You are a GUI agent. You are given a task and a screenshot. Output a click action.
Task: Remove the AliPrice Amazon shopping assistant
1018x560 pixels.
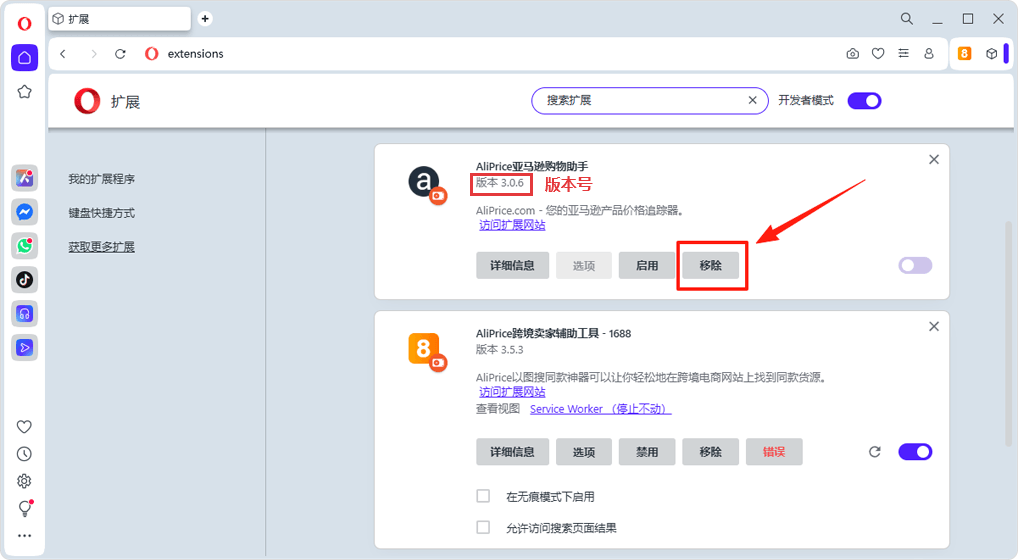710,265
